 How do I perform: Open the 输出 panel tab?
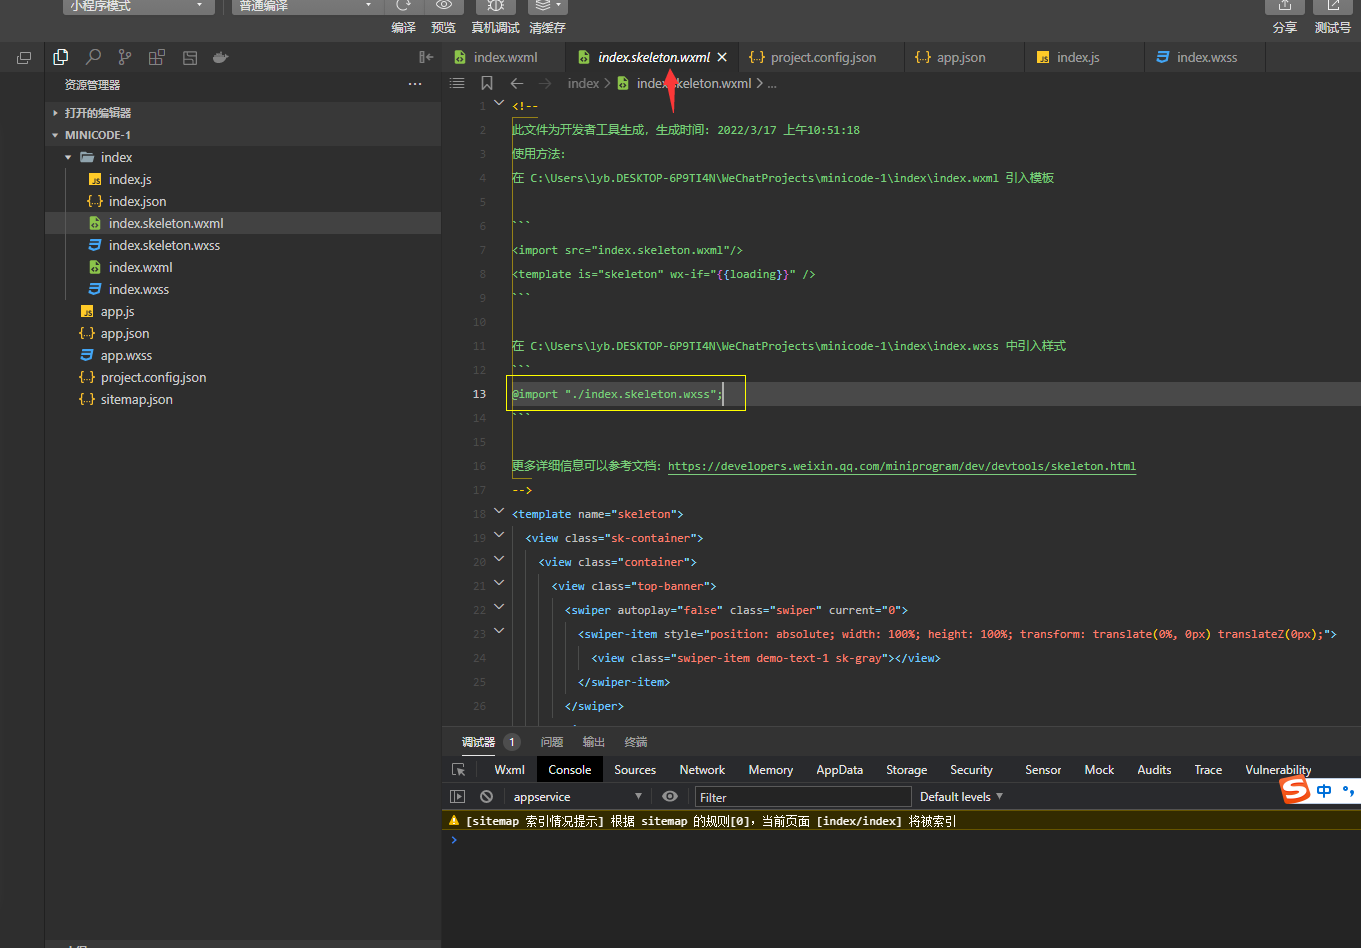click(x=594, y=742)
